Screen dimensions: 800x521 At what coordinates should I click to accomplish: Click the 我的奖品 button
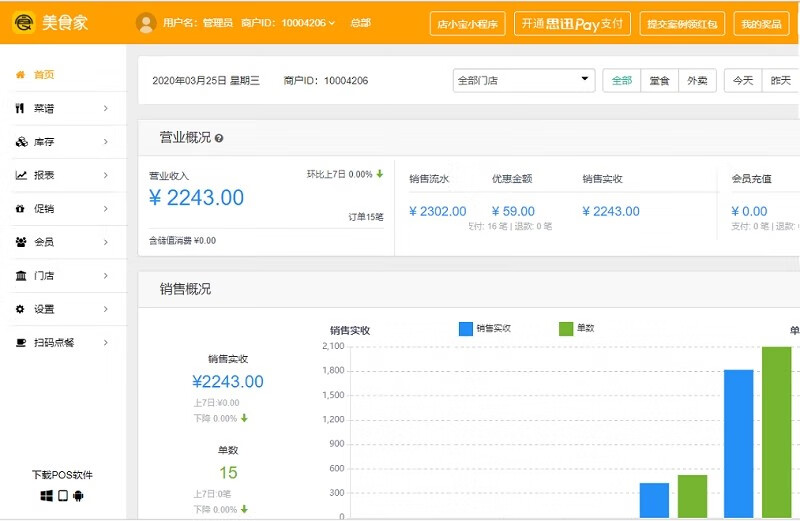pos(761,24)
